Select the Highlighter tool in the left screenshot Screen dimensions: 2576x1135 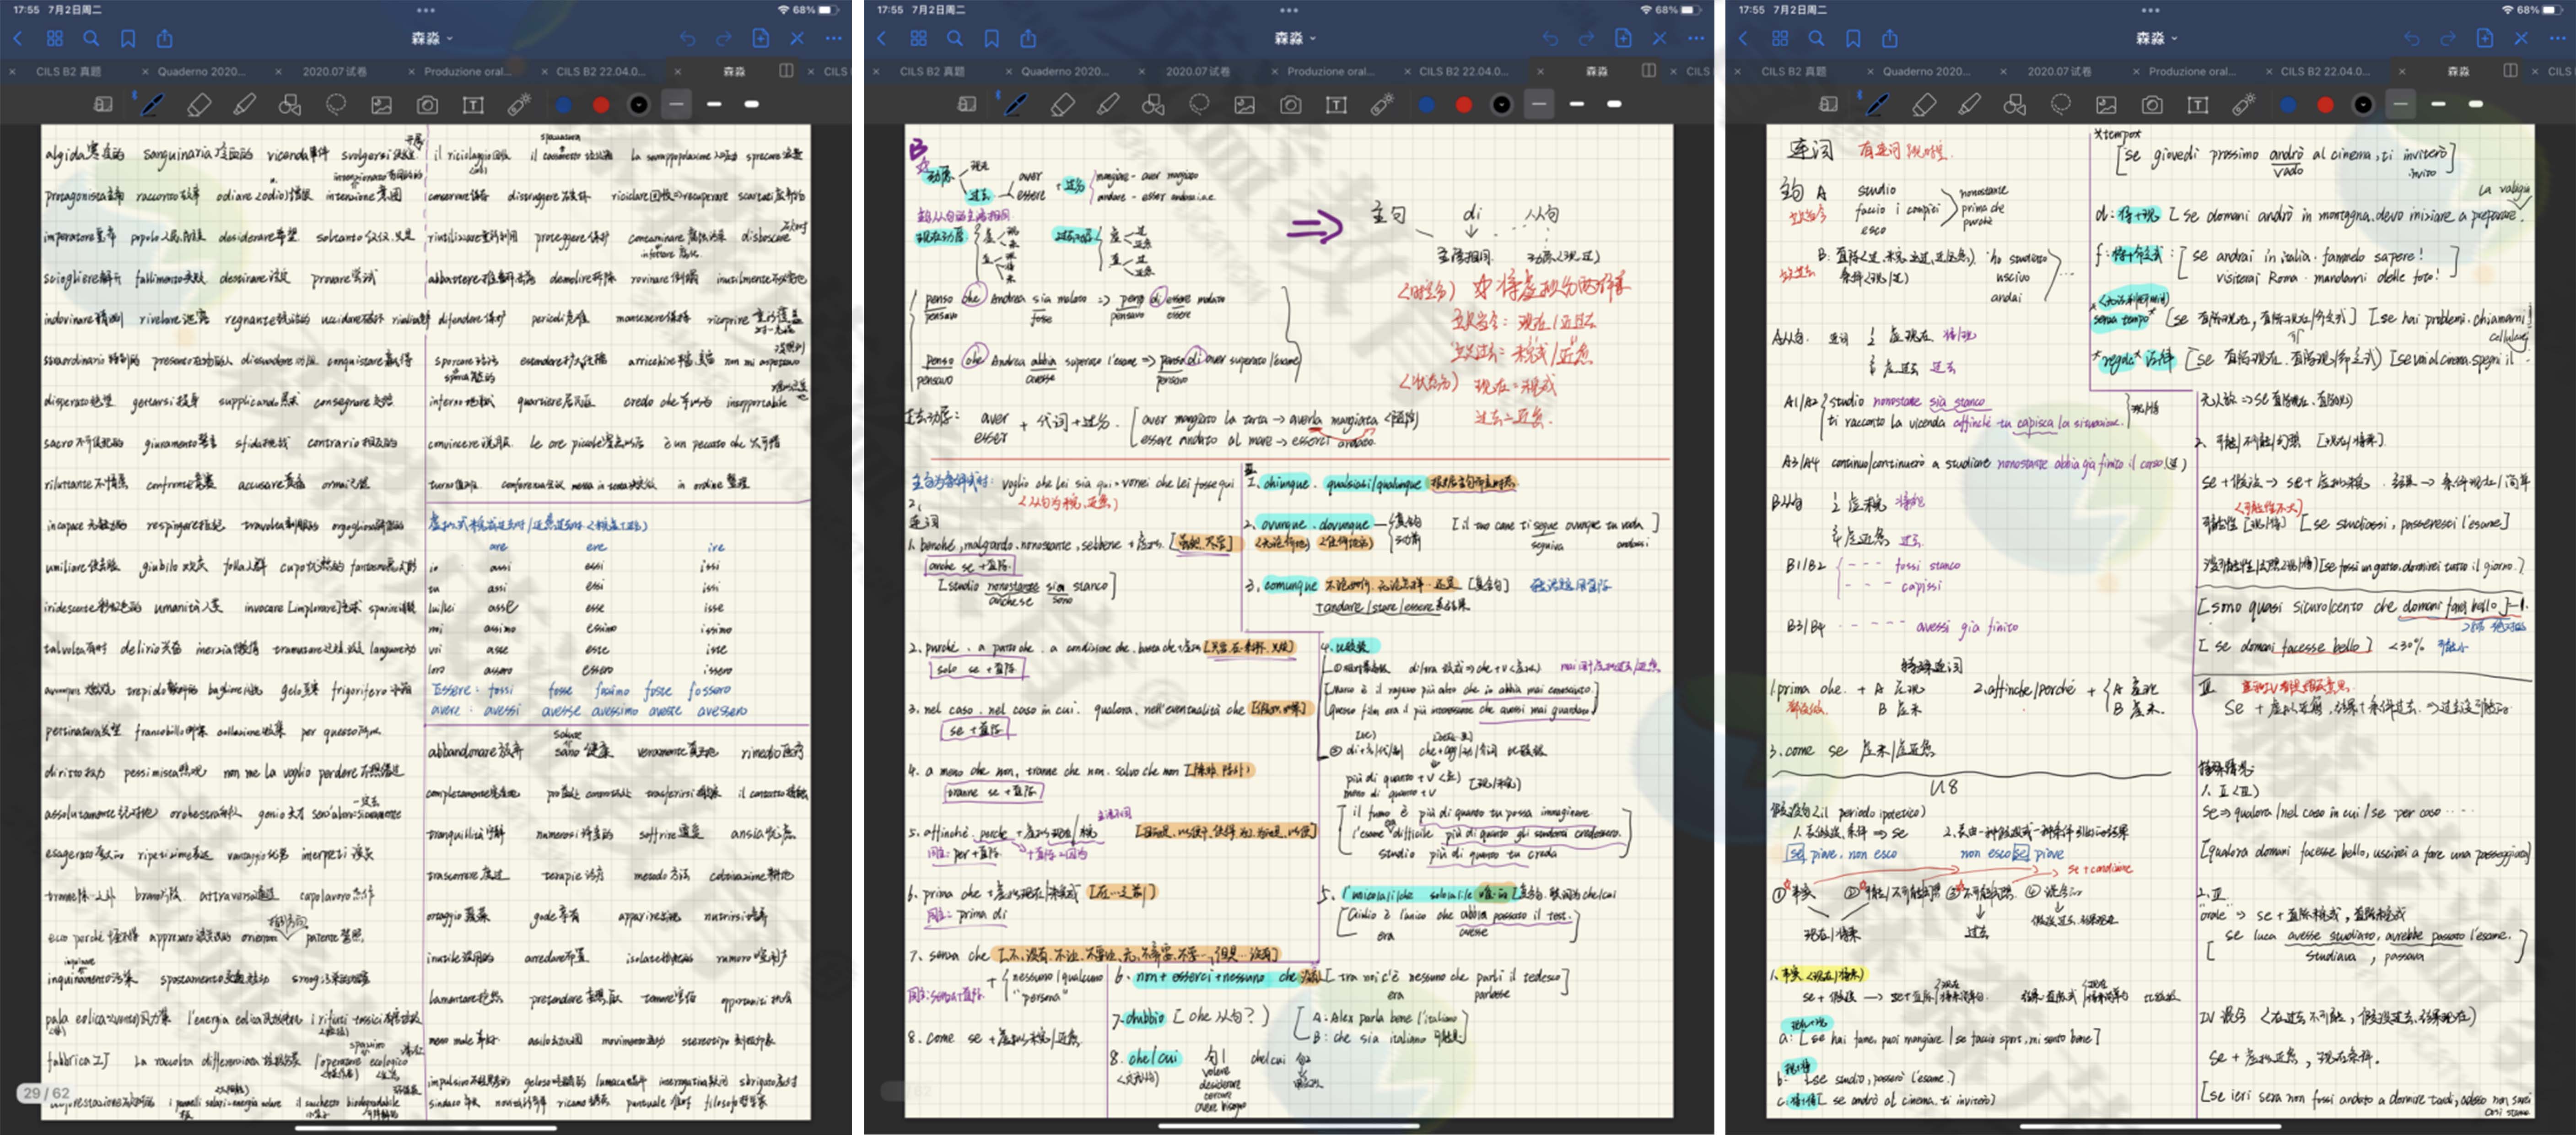pos(244,104)
